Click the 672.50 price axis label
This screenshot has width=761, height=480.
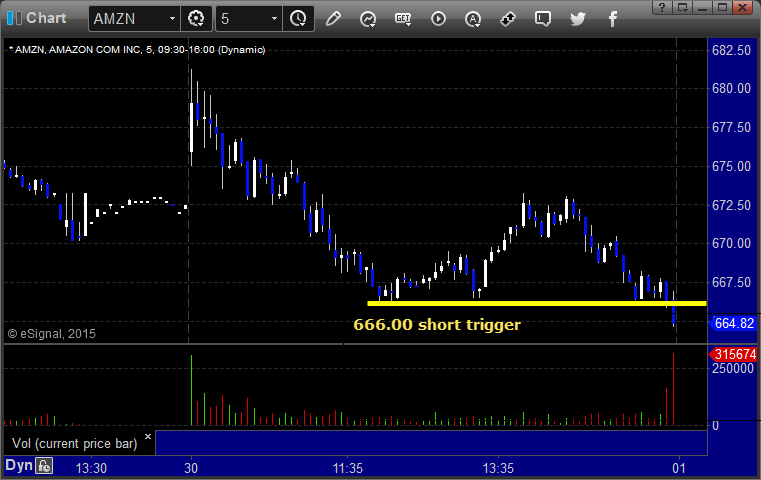tap(731, 205)
